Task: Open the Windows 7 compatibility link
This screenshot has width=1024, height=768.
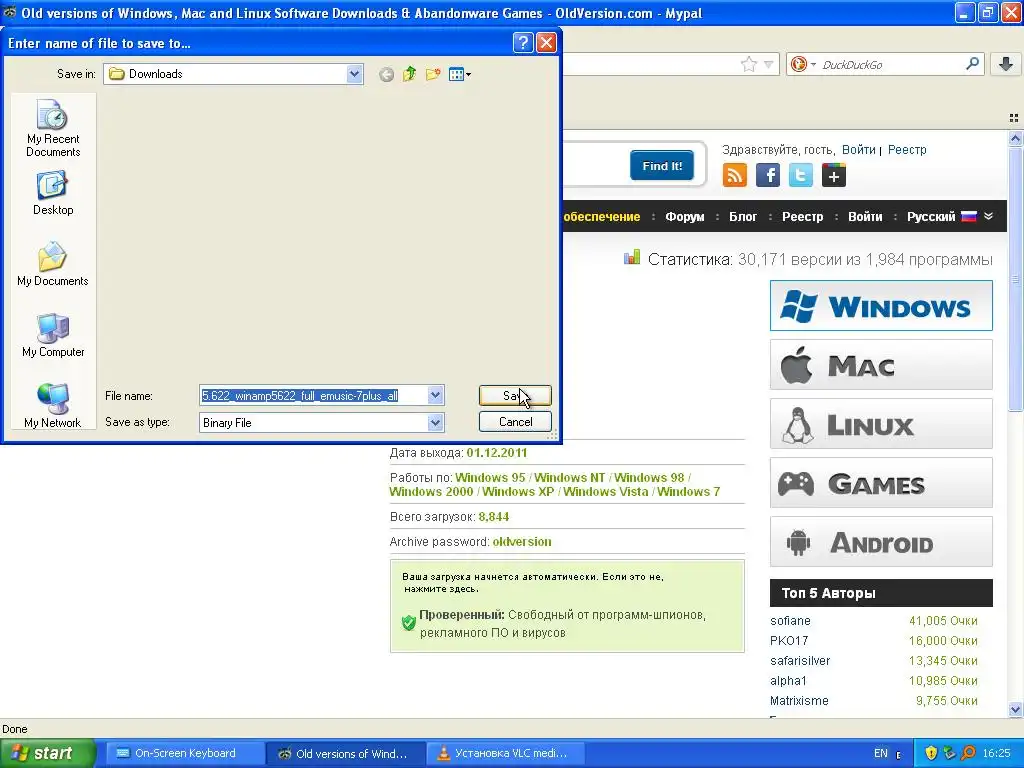Action: (x=688, y=492)
